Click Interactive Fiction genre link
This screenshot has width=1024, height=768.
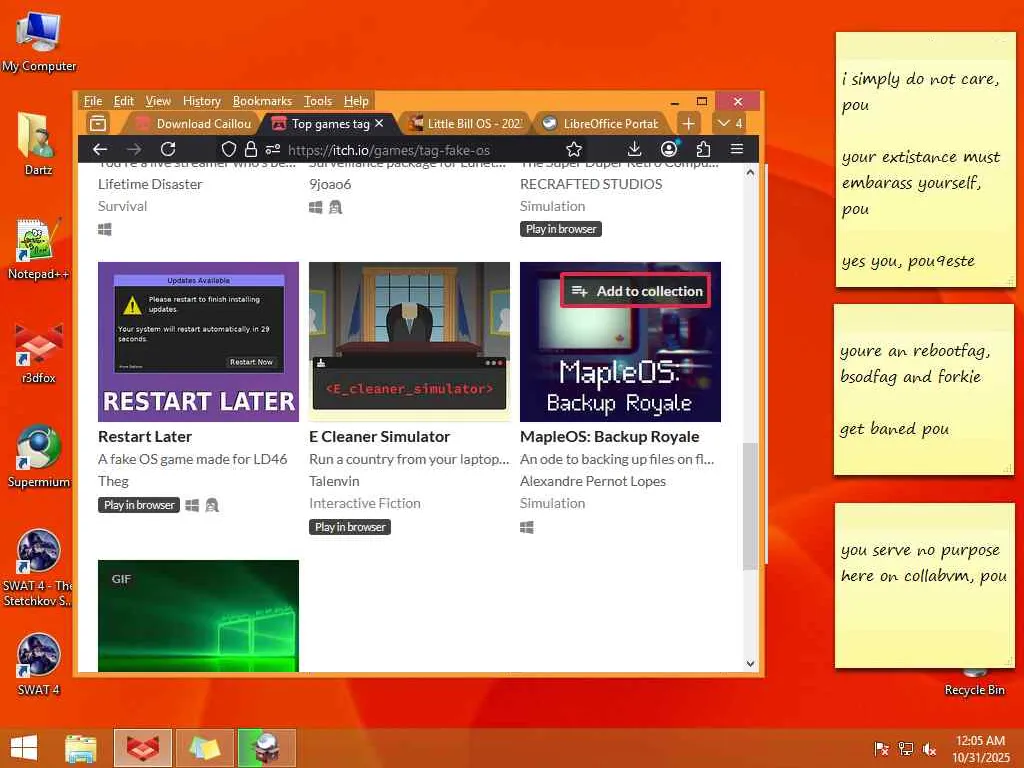tap(364, 503)
